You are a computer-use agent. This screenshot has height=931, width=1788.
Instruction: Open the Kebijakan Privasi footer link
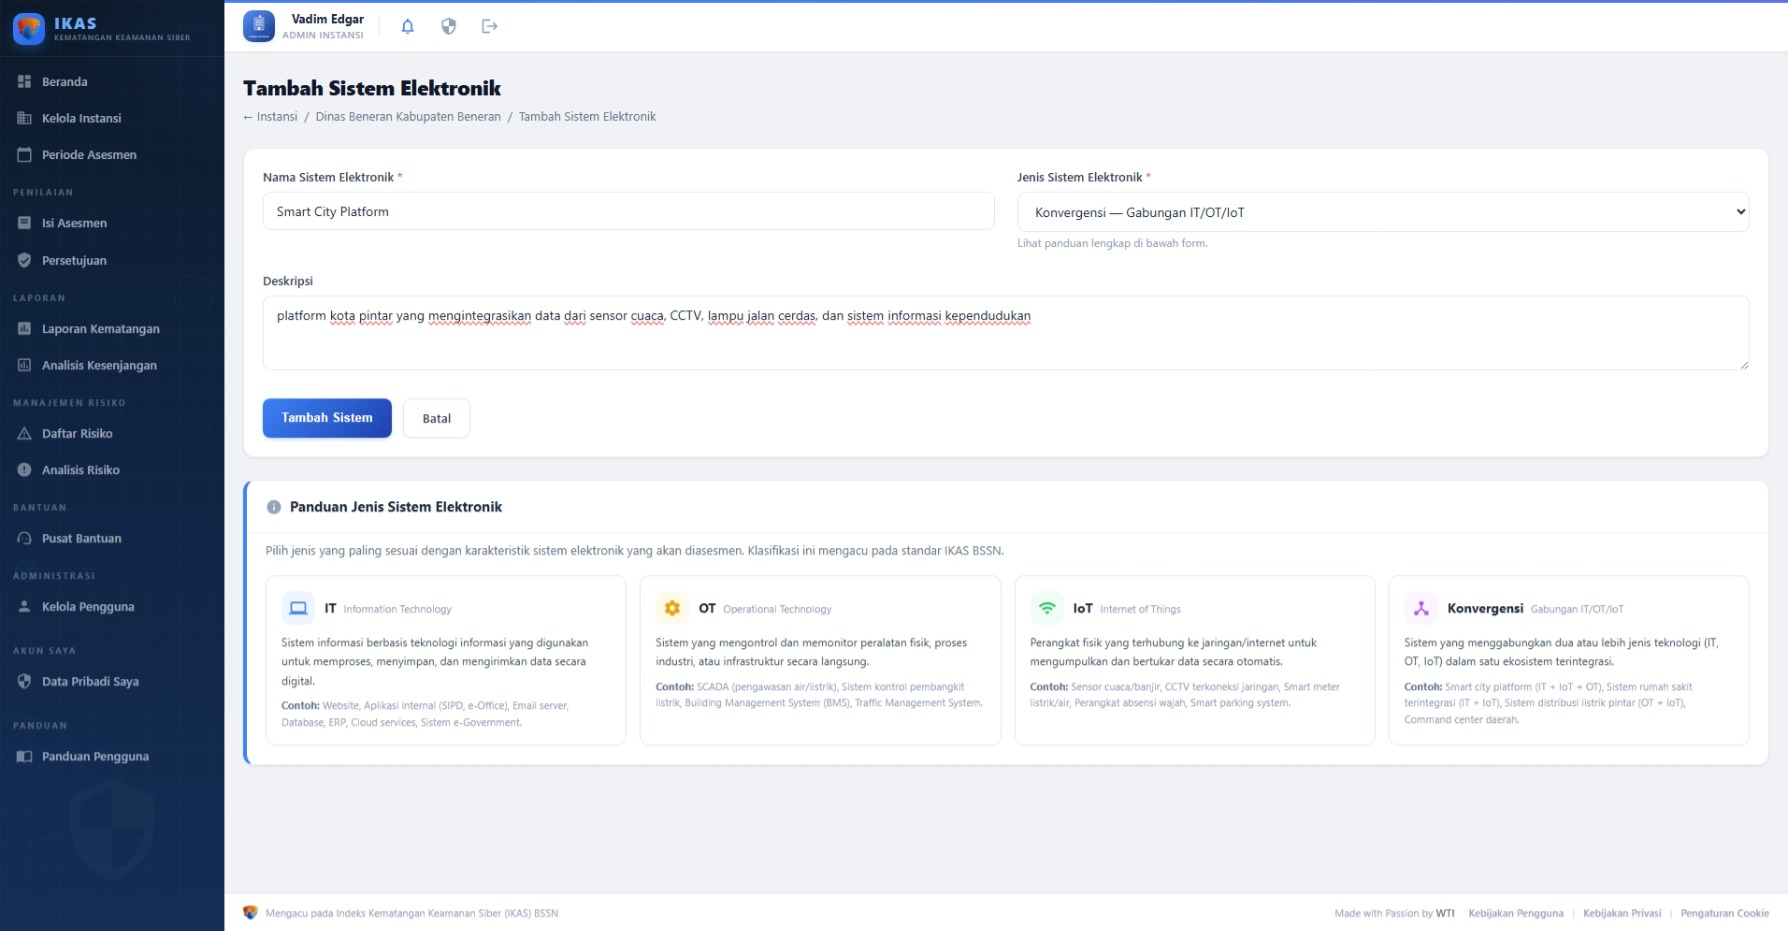pos(1621,913)
